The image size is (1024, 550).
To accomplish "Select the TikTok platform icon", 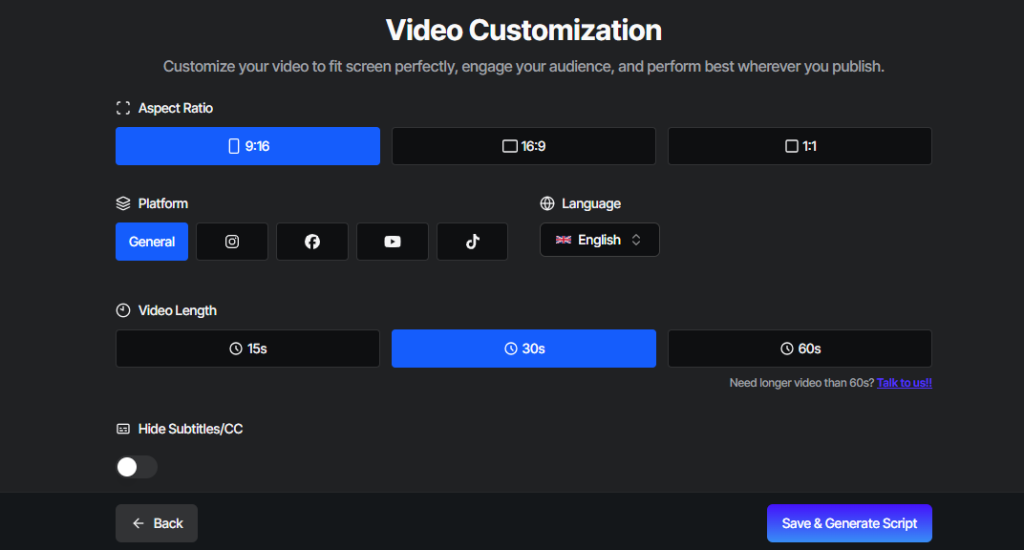I will (x=472, y=242).
